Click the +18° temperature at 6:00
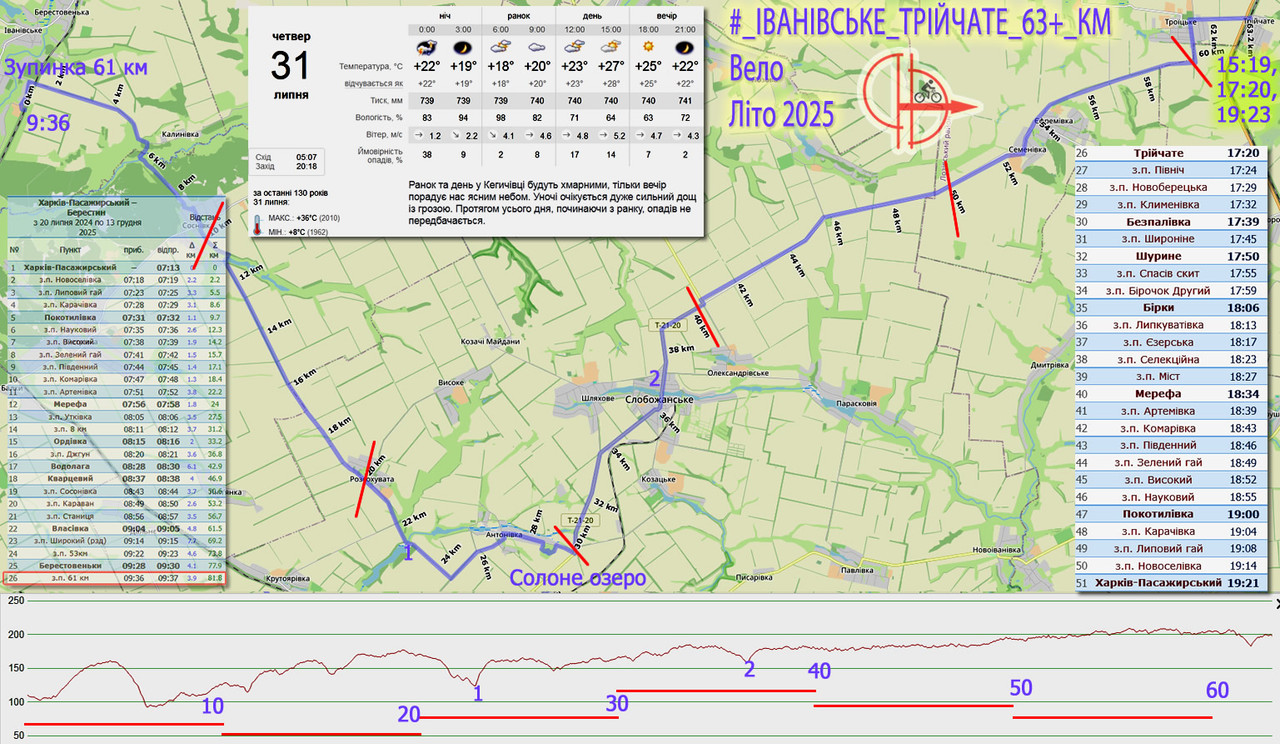The height and width of the screenshot is (744, 1280). [x=502, y=67]
